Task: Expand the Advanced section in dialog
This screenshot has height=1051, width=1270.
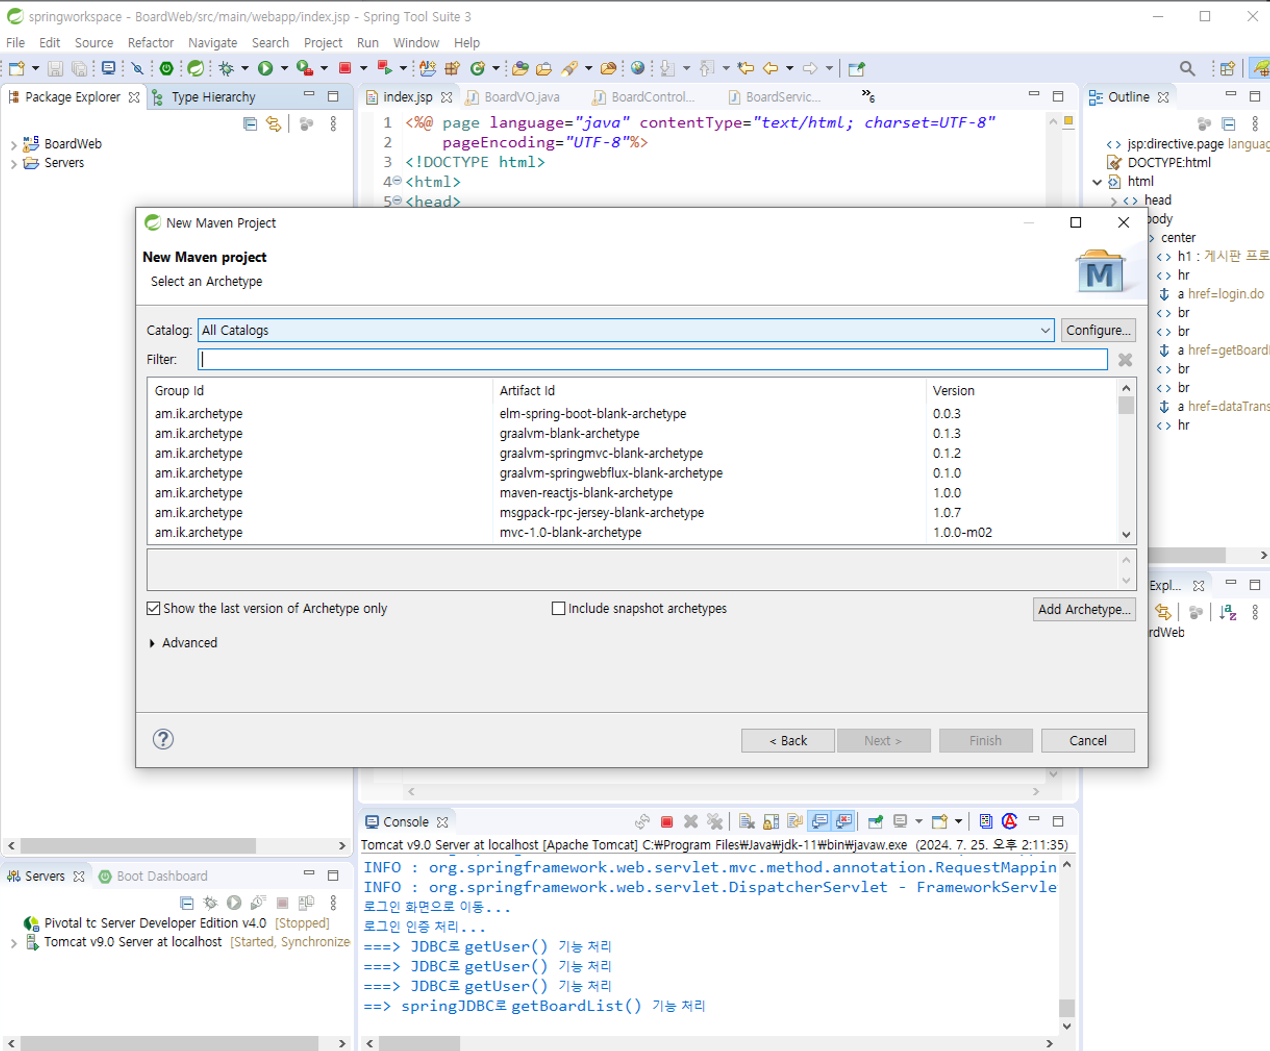Action: (x=152, y=643)
